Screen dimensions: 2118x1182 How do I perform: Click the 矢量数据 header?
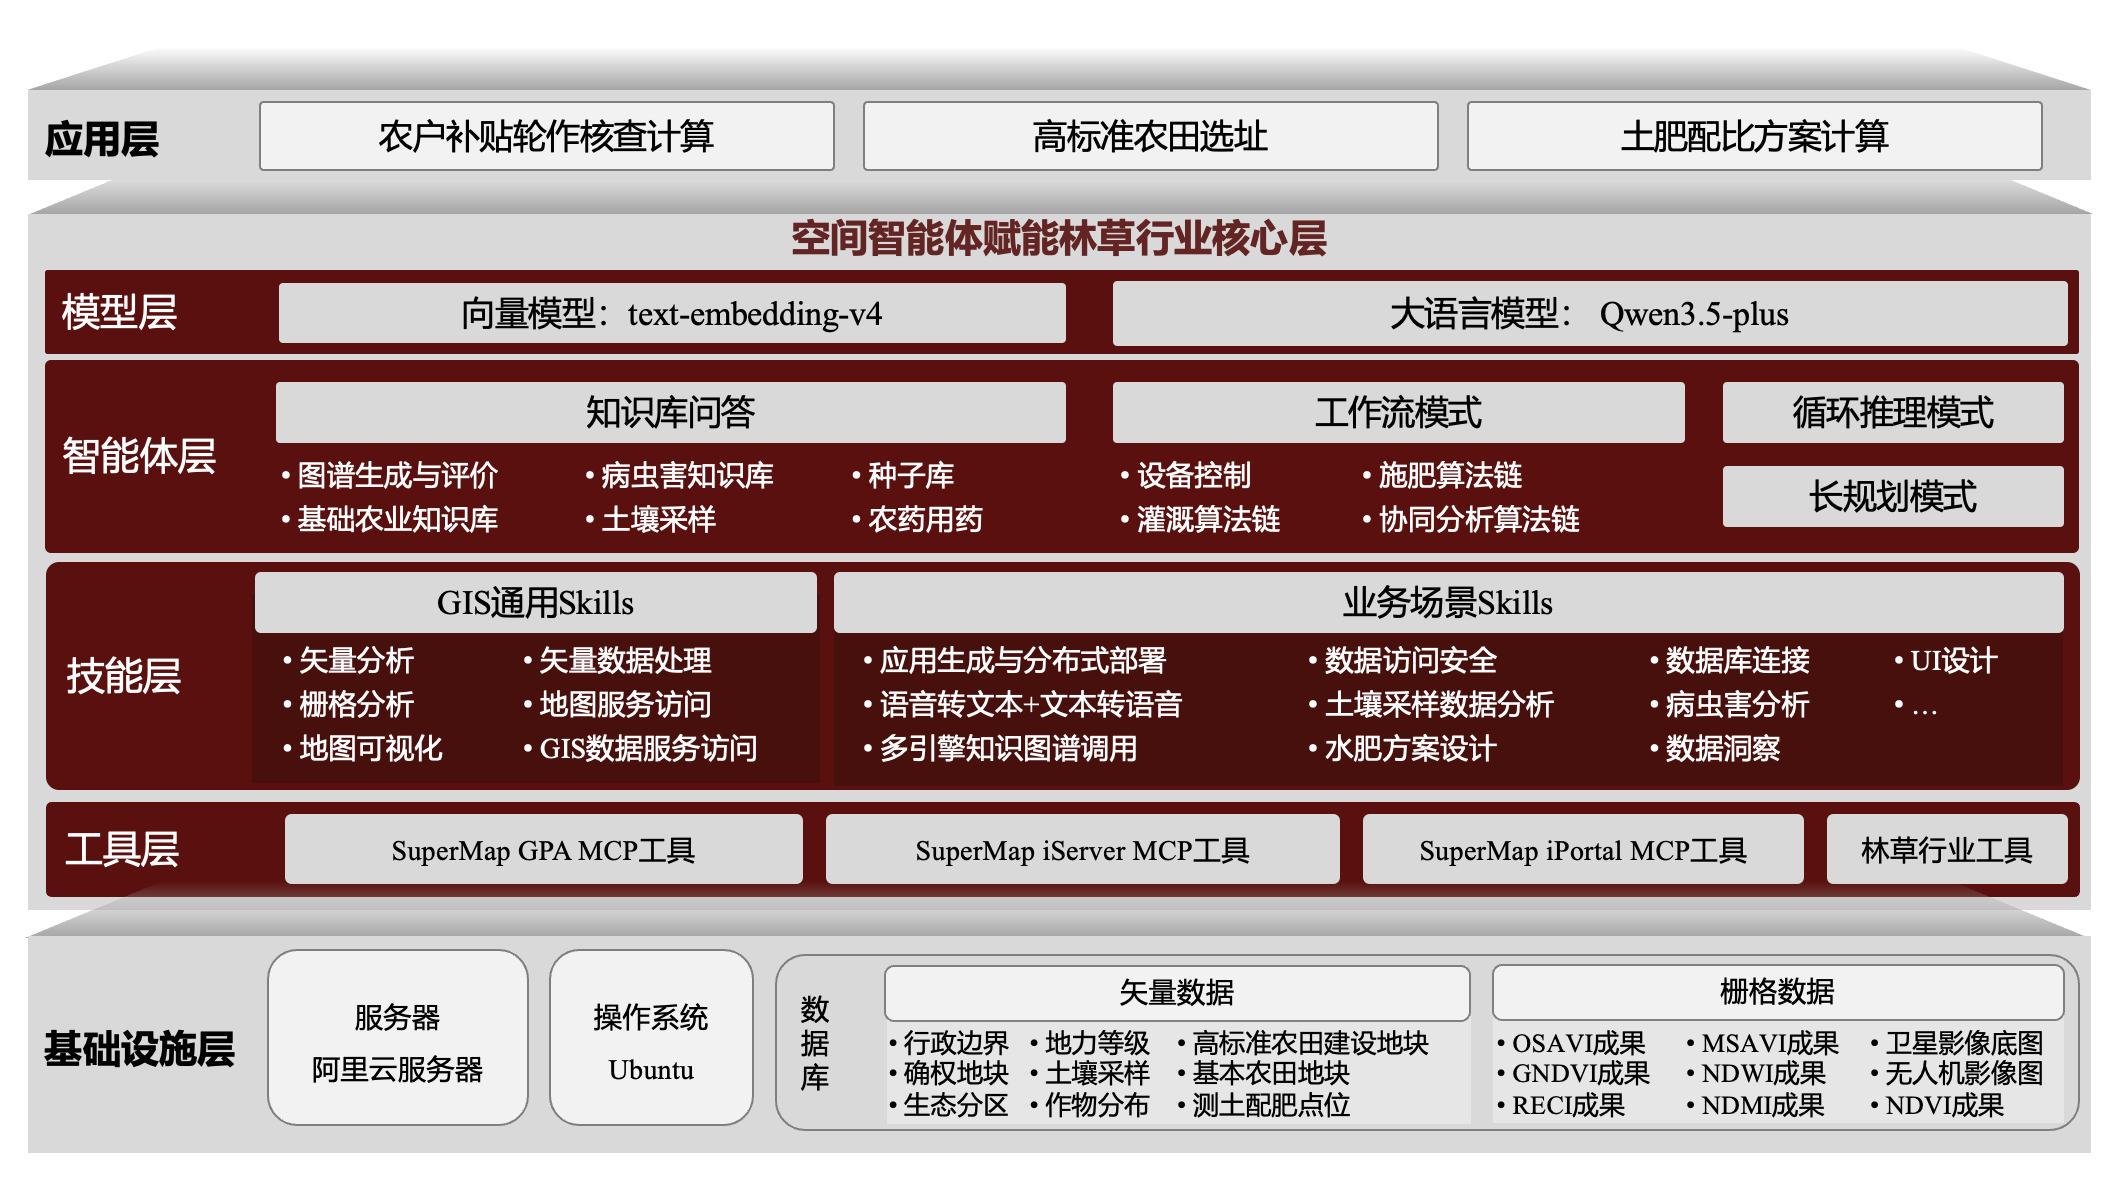(1177, 993)
